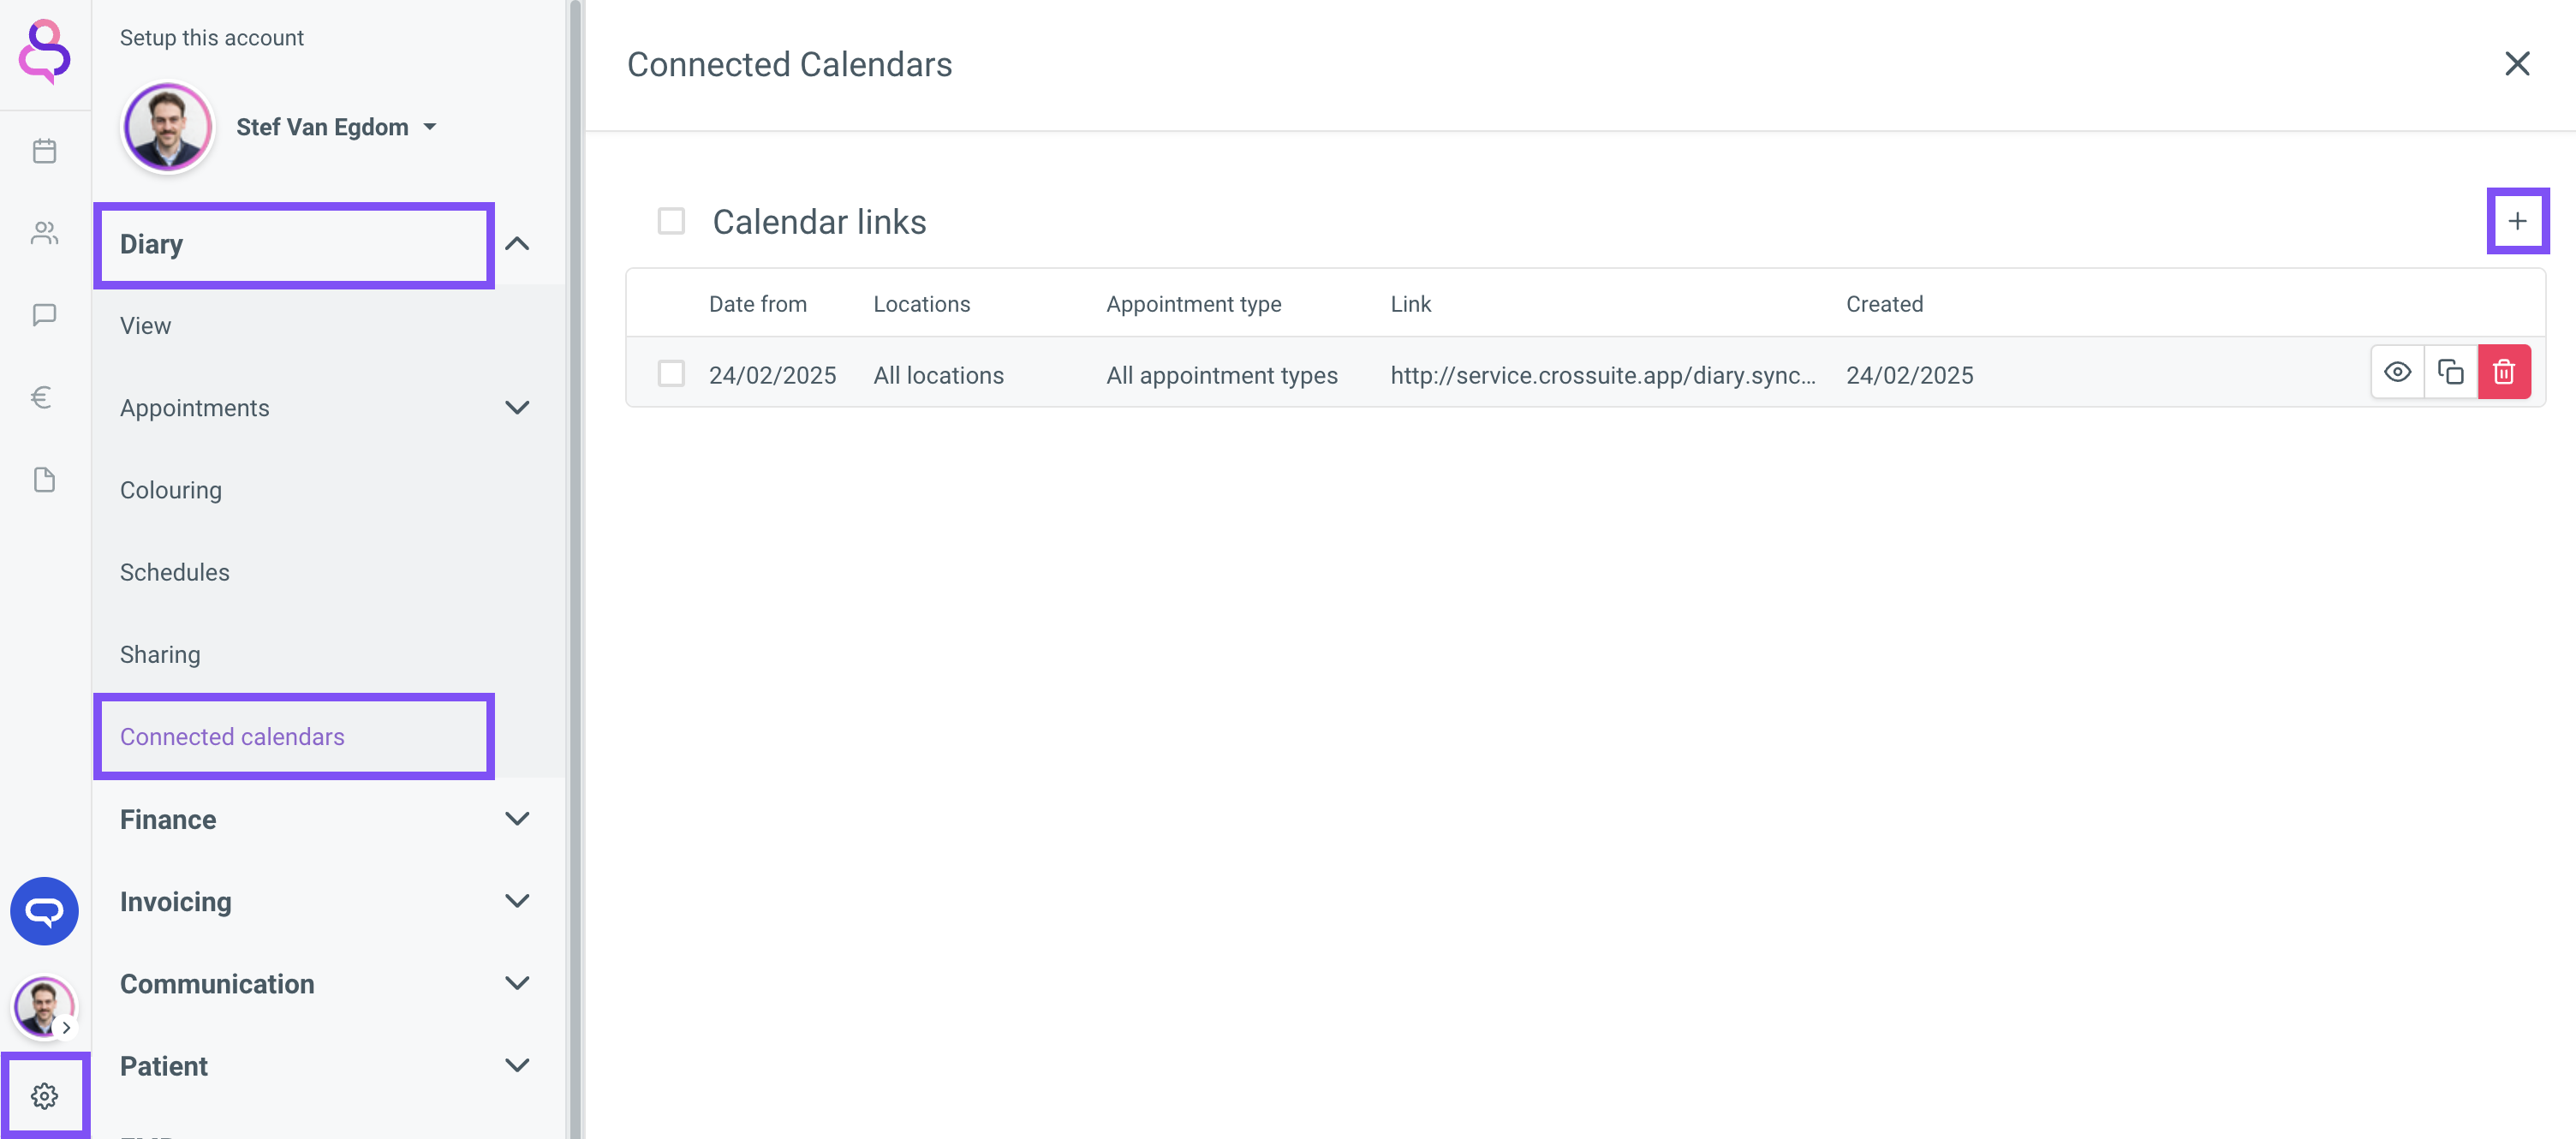
Task: Open the Schedules menu item
Action: click(x=174, y=572)
